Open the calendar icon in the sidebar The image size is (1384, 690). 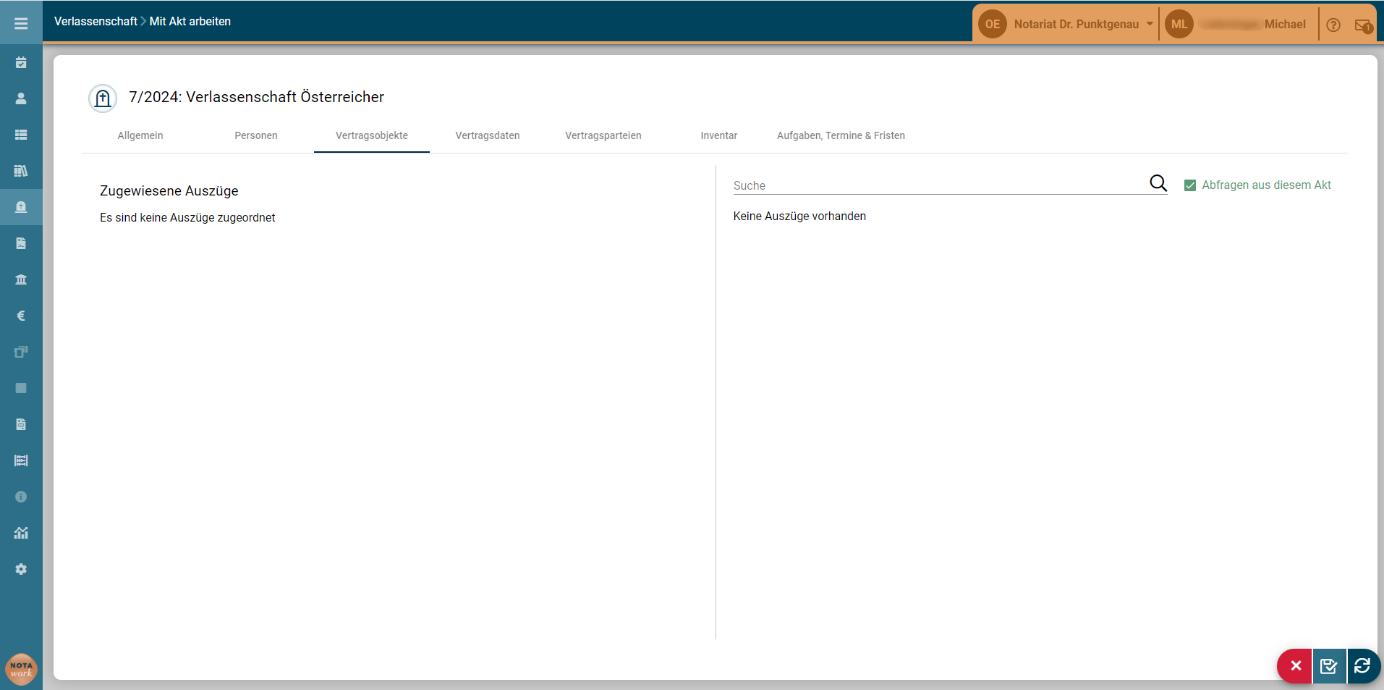point(21,62)
